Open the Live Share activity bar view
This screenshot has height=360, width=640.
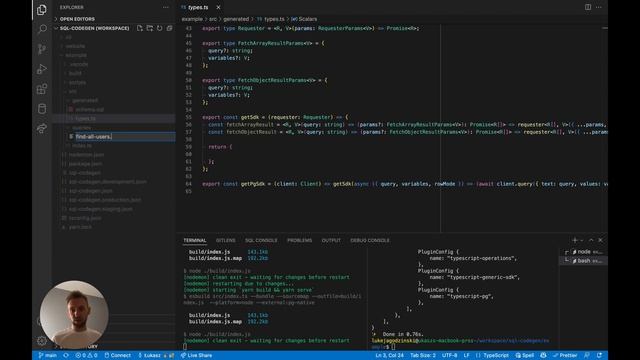[x=42, y=129]
